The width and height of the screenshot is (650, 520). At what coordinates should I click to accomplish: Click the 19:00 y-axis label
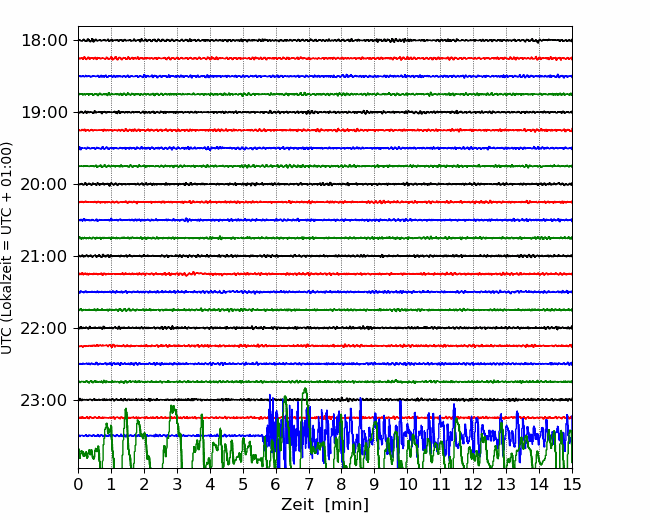(44, 112)
